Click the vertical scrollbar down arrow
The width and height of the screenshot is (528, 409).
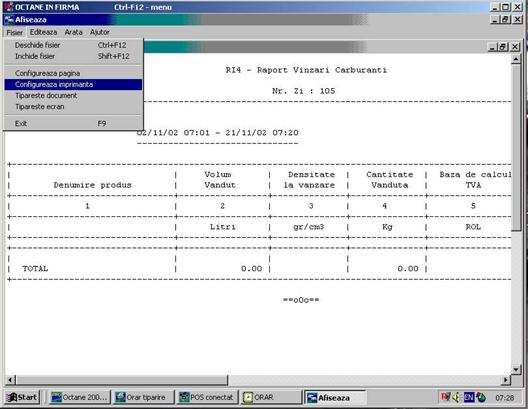pyautogui.click(x=516, y=369)
